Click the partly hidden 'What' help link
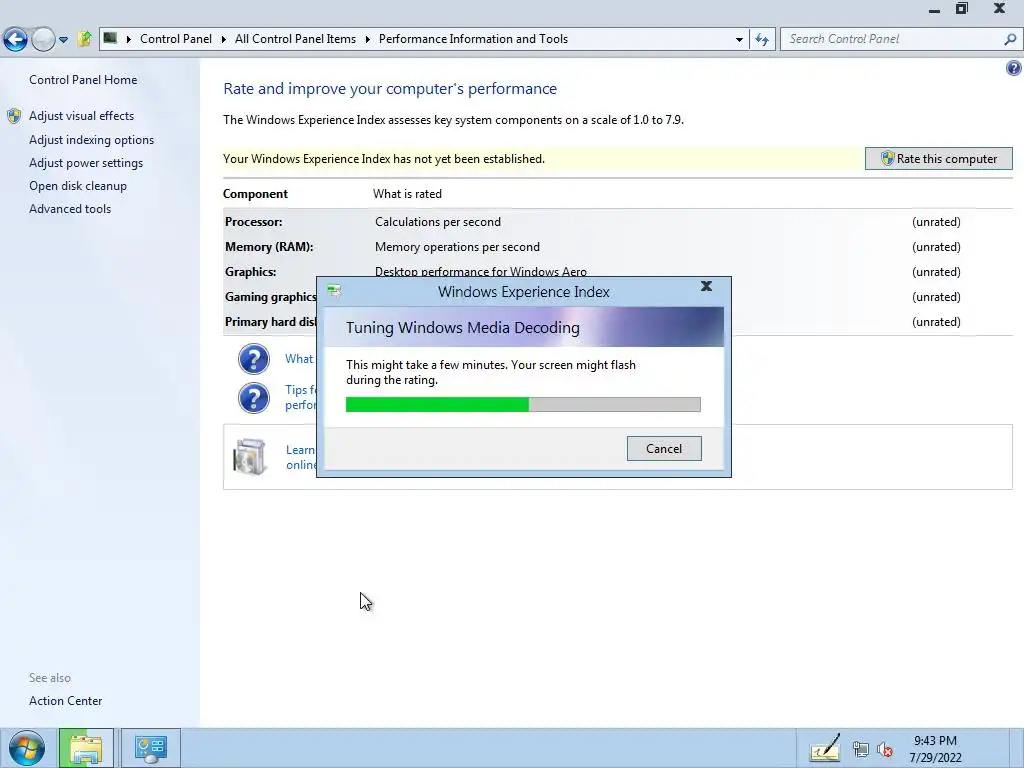The height and width of the screenshot is (768, 1024). pos(300,359)
